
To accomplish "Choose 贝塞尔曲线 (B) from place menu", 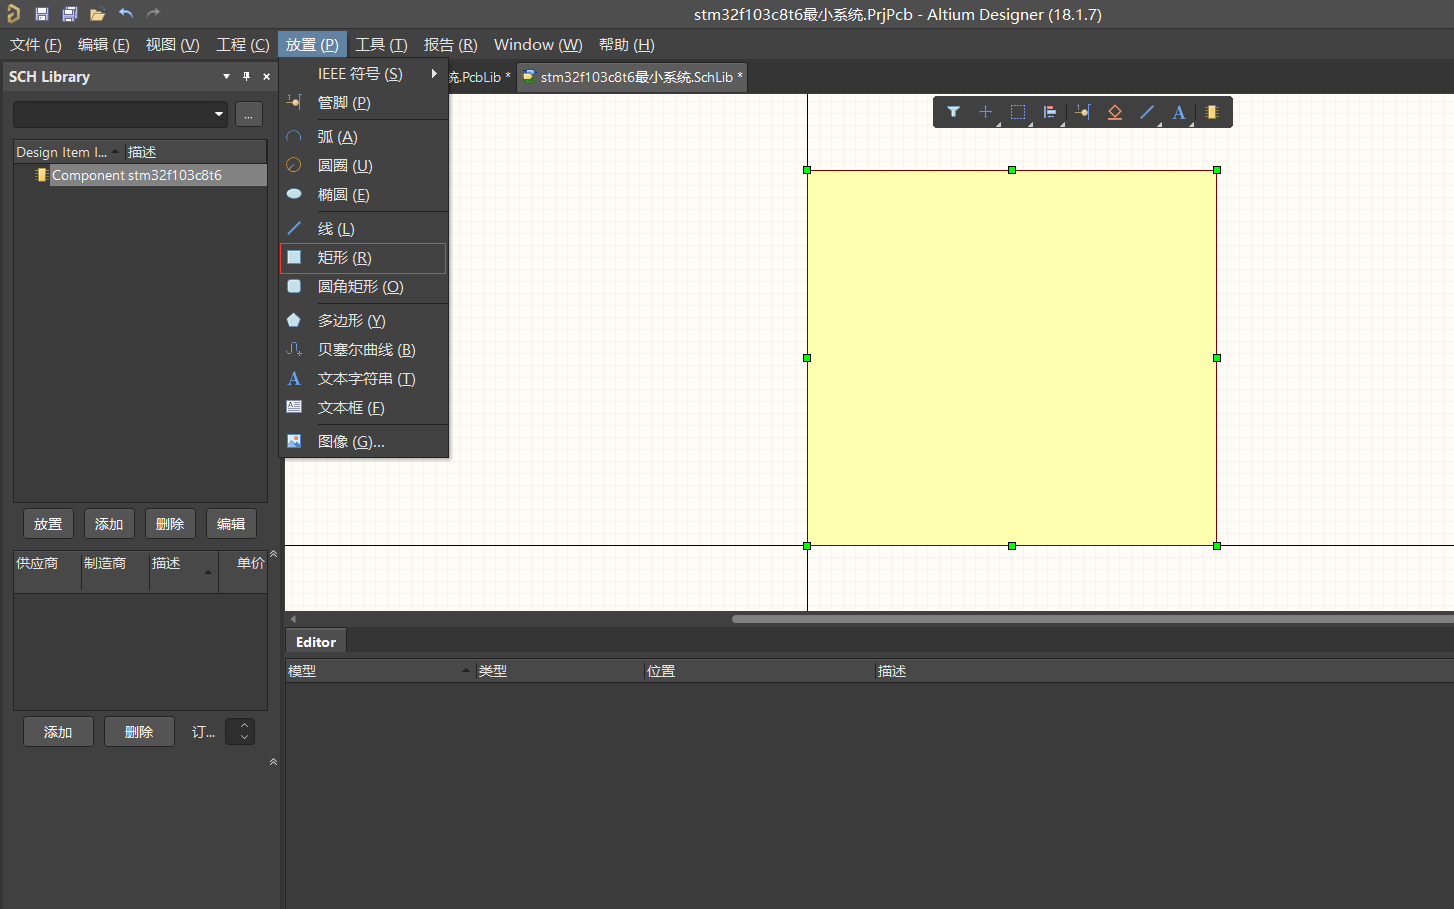I will point(362,350).
